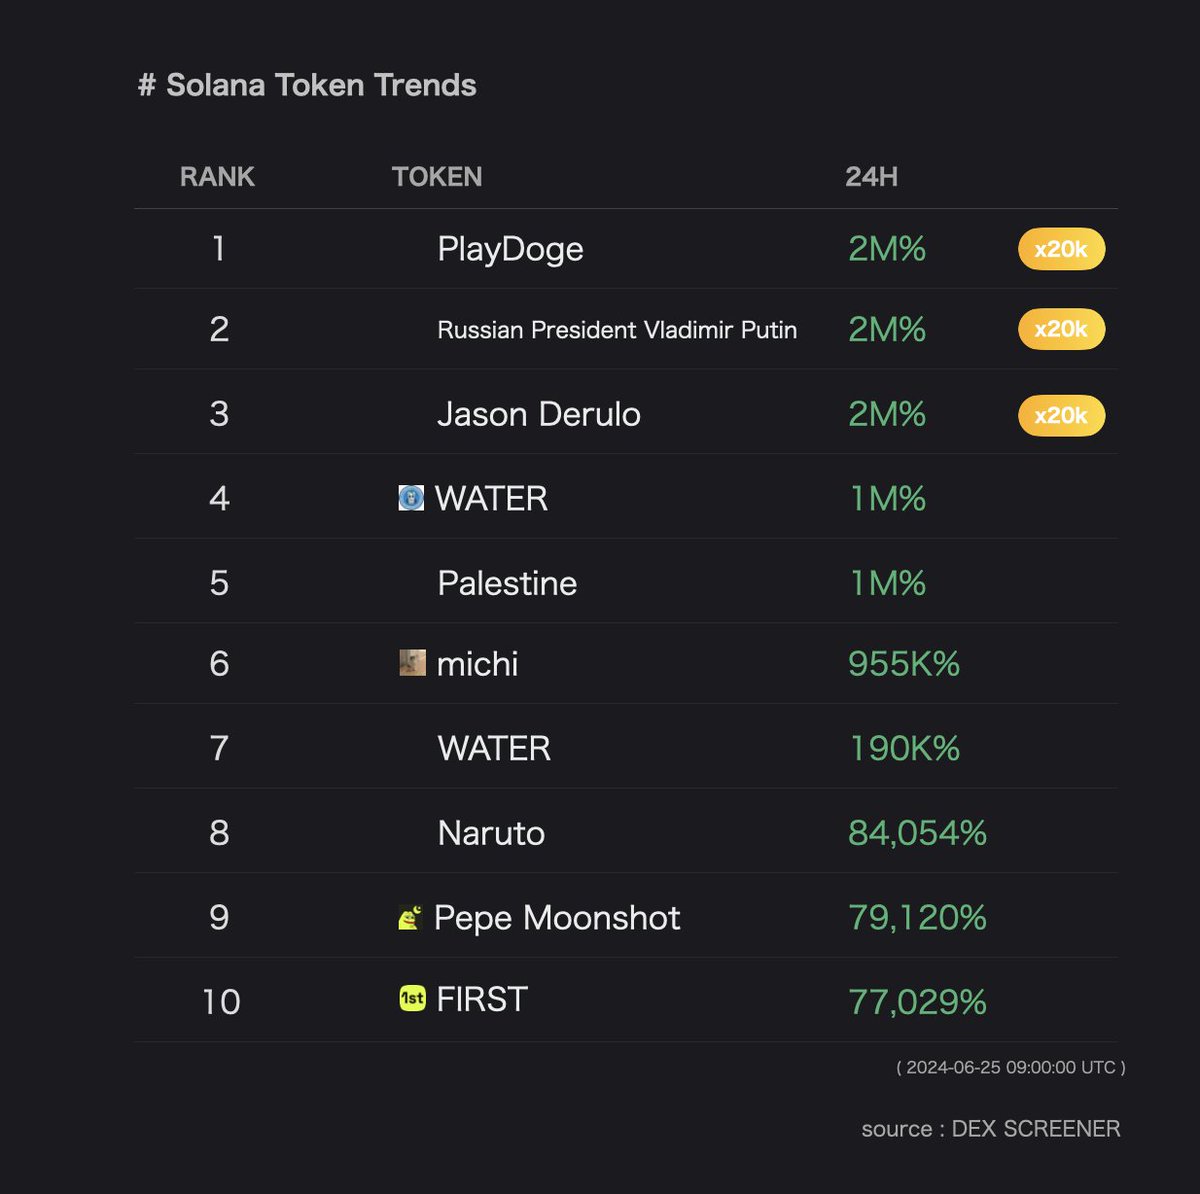
Task: Open the Jason Derulo token entry
Action: 539,414
